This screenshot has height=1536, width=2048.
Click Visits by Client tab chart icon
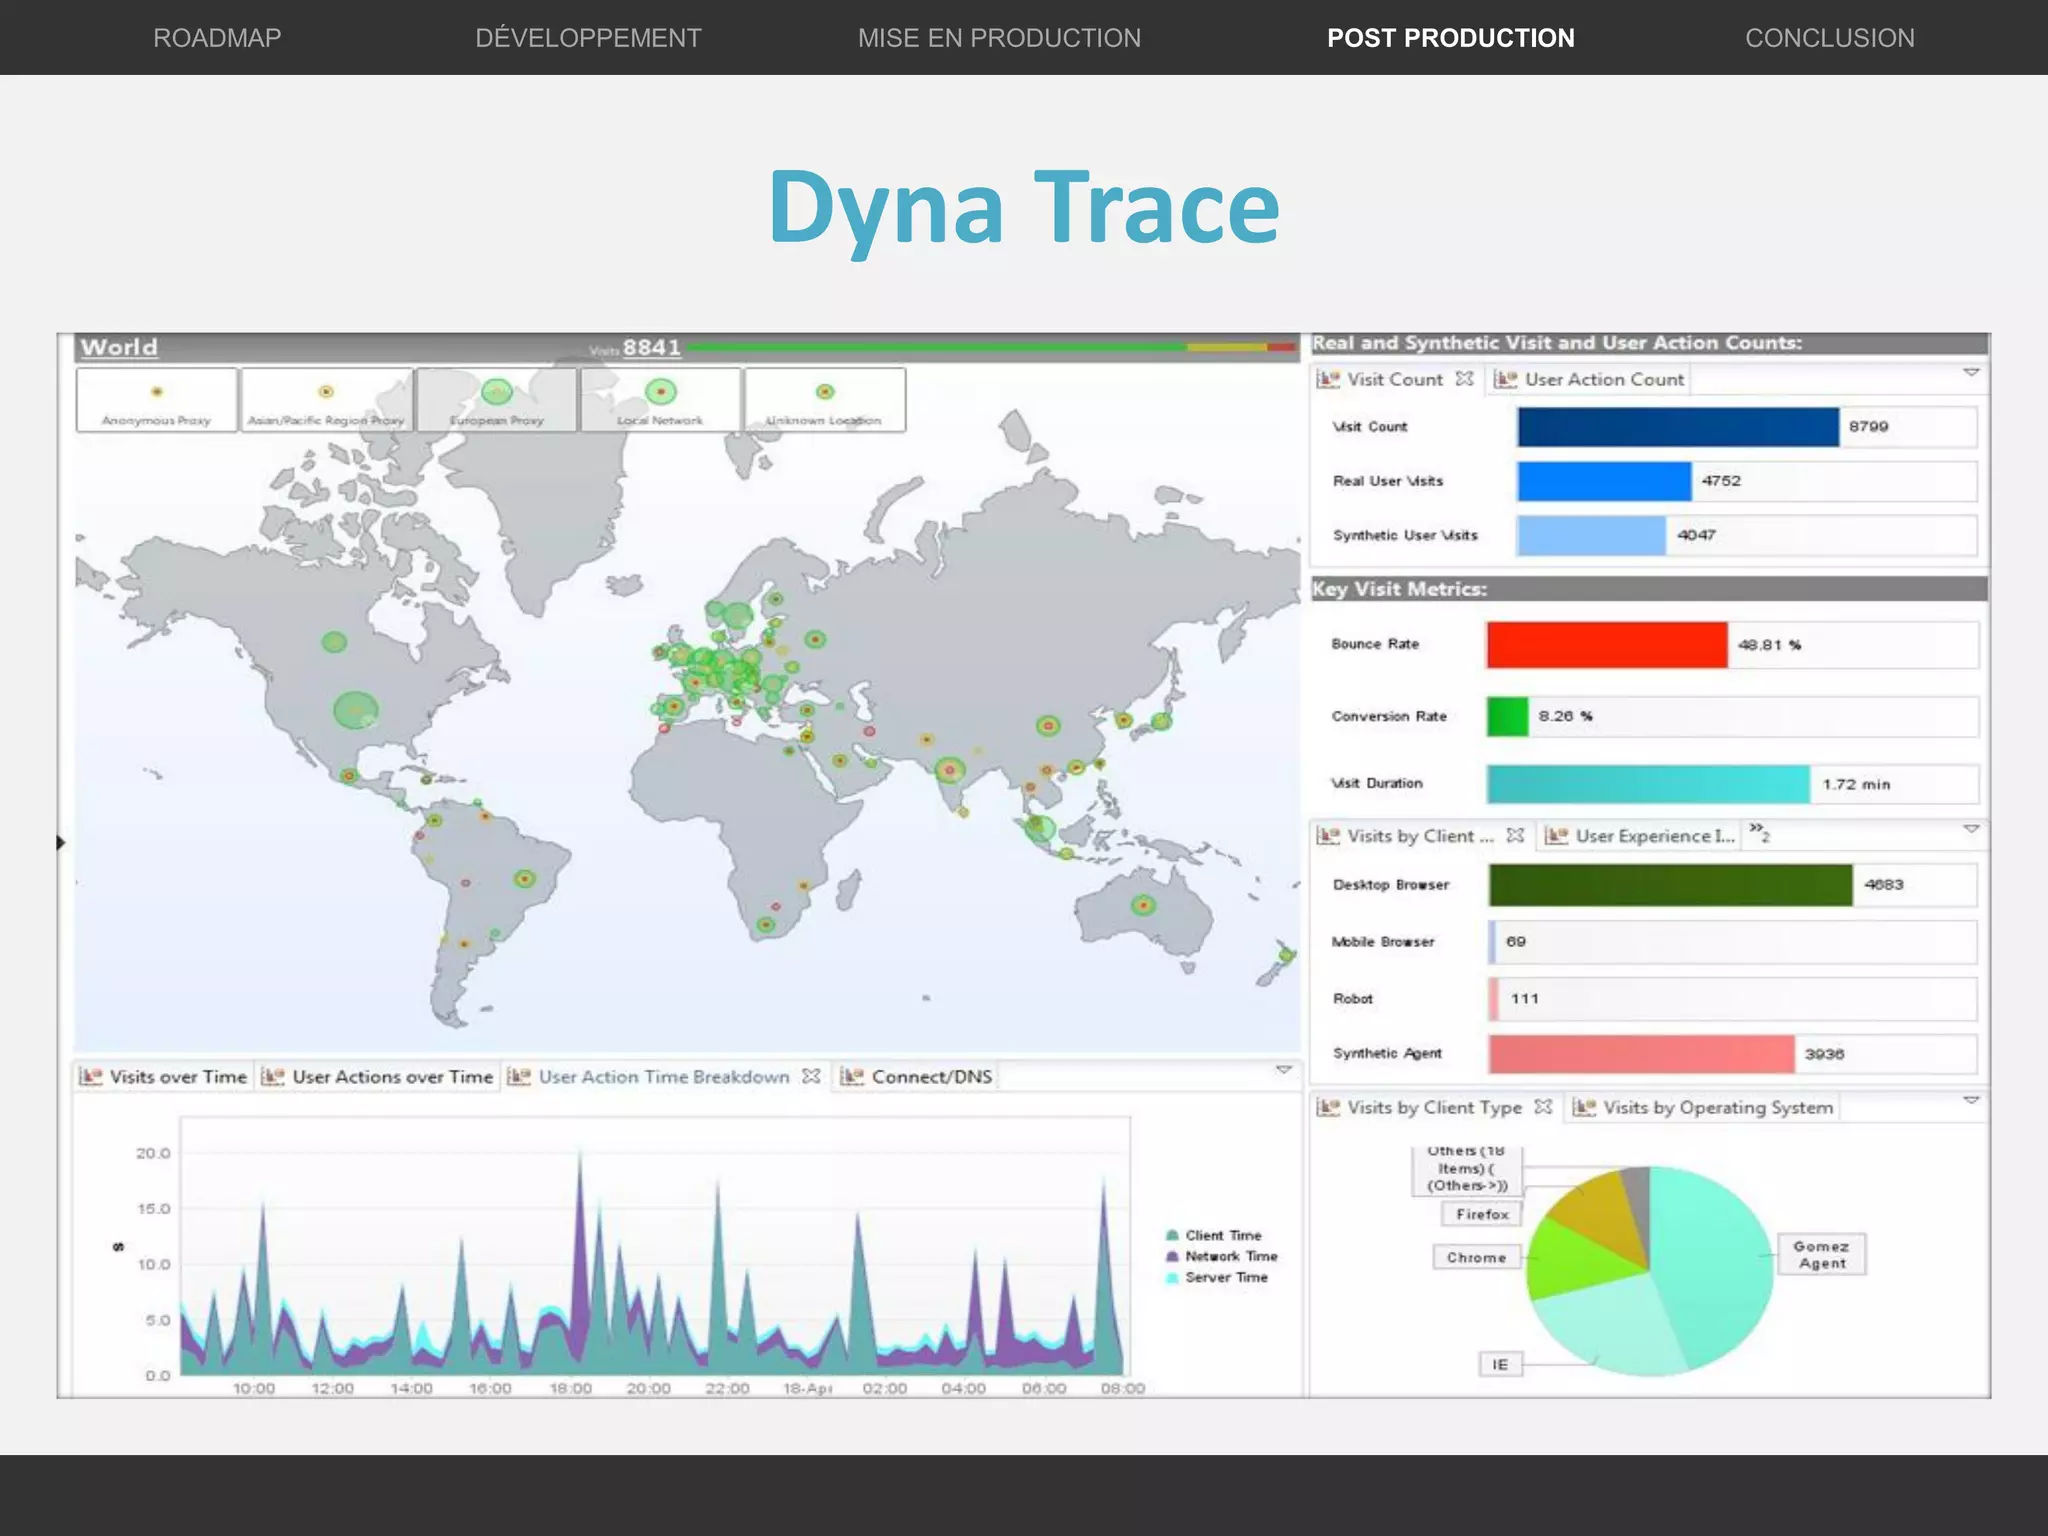pyautogui.click(x=1328, y=836)
